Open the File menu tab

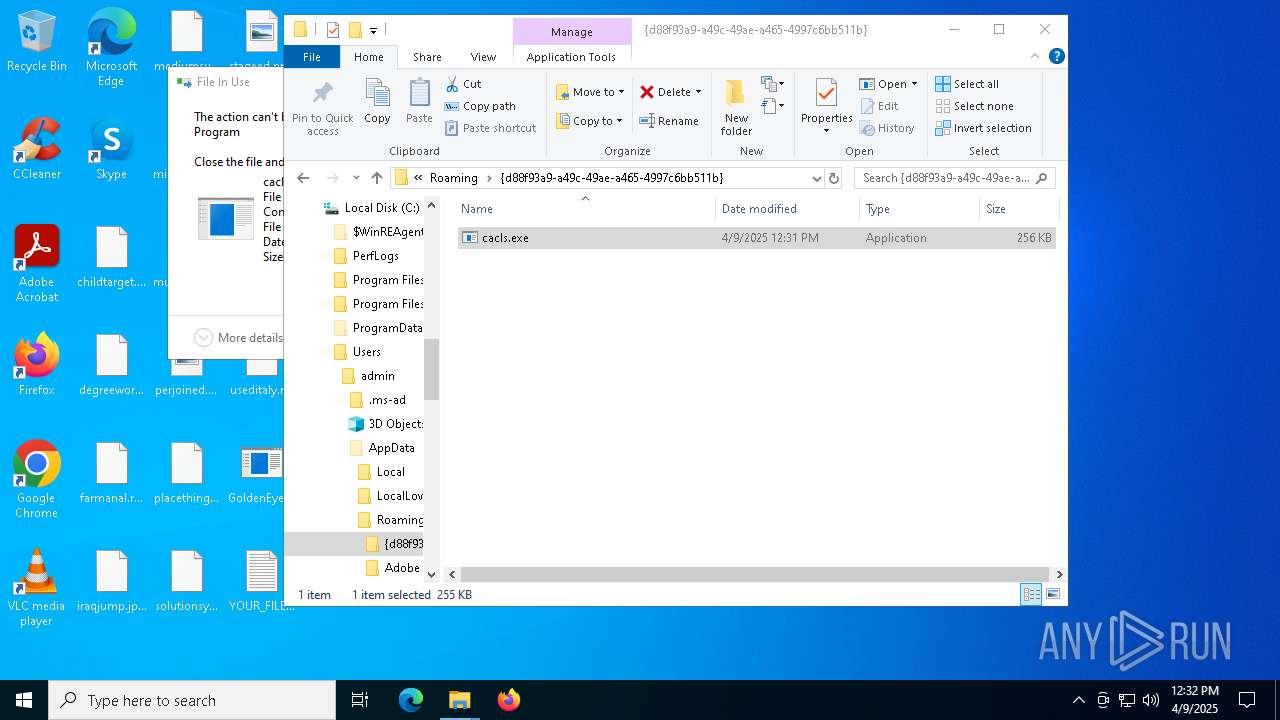312,57
